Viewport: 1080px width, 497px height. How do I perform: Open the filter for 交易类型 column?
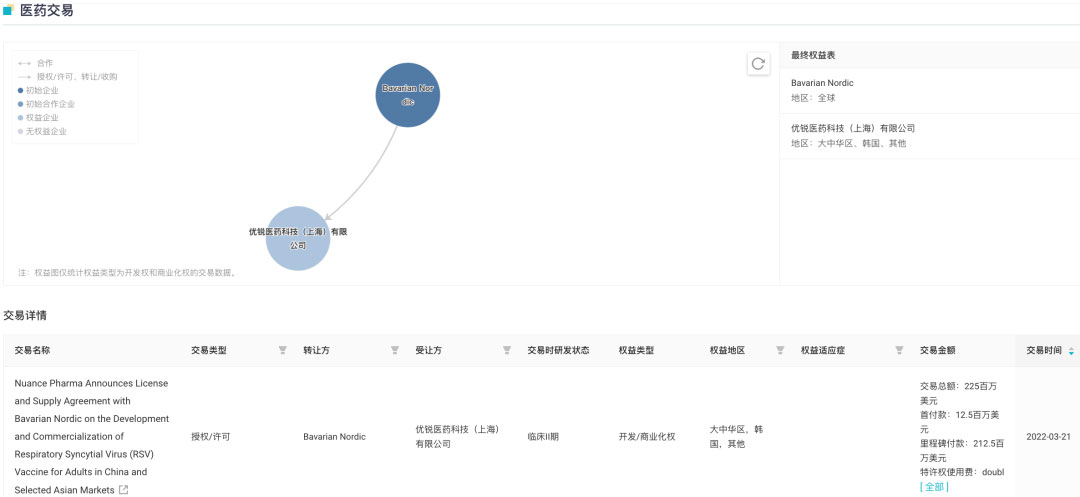coord(282,351)
